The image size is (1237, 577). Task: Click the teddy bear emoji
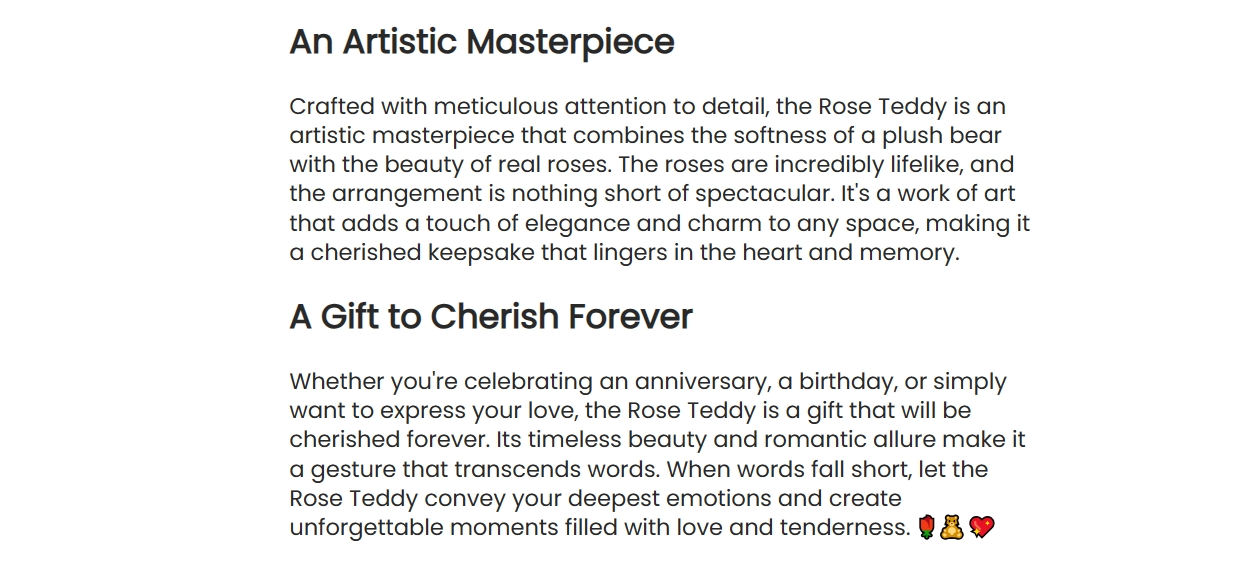(x=952, y=527)
